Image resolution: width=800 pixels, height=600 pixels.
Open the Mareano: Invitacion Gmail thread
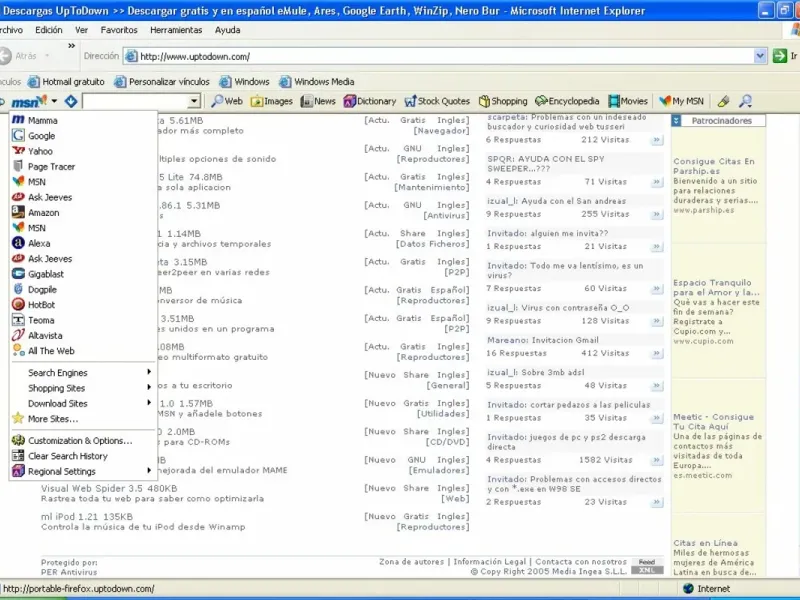[543, 340]
